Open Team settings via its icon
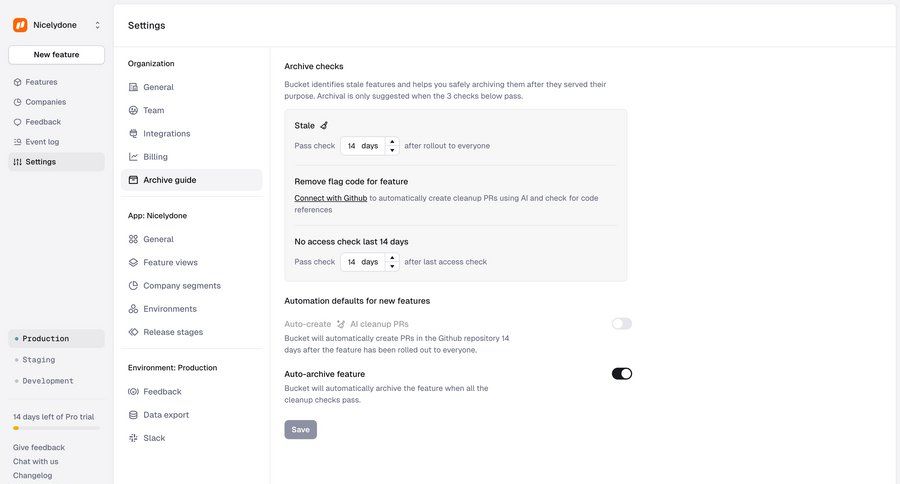Screen dimensions: 900x484 [133, 110]
